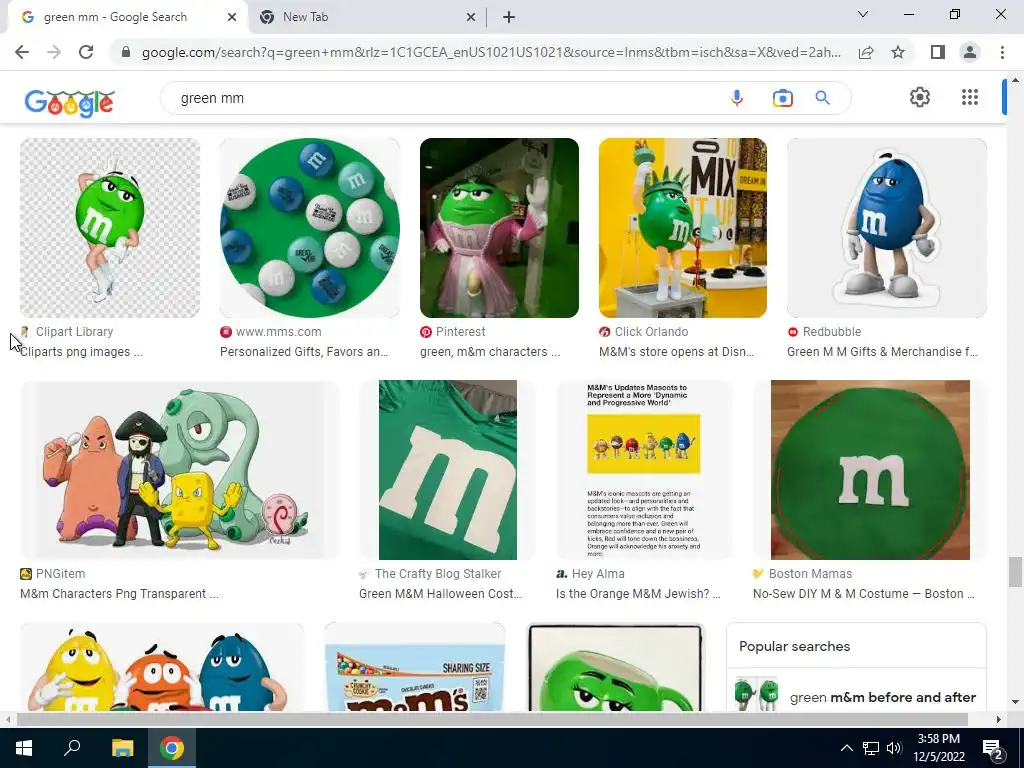Open Windows taskbar search
Image resolution: width=1024 pixels, height=768 pixels.
point(72,748)
